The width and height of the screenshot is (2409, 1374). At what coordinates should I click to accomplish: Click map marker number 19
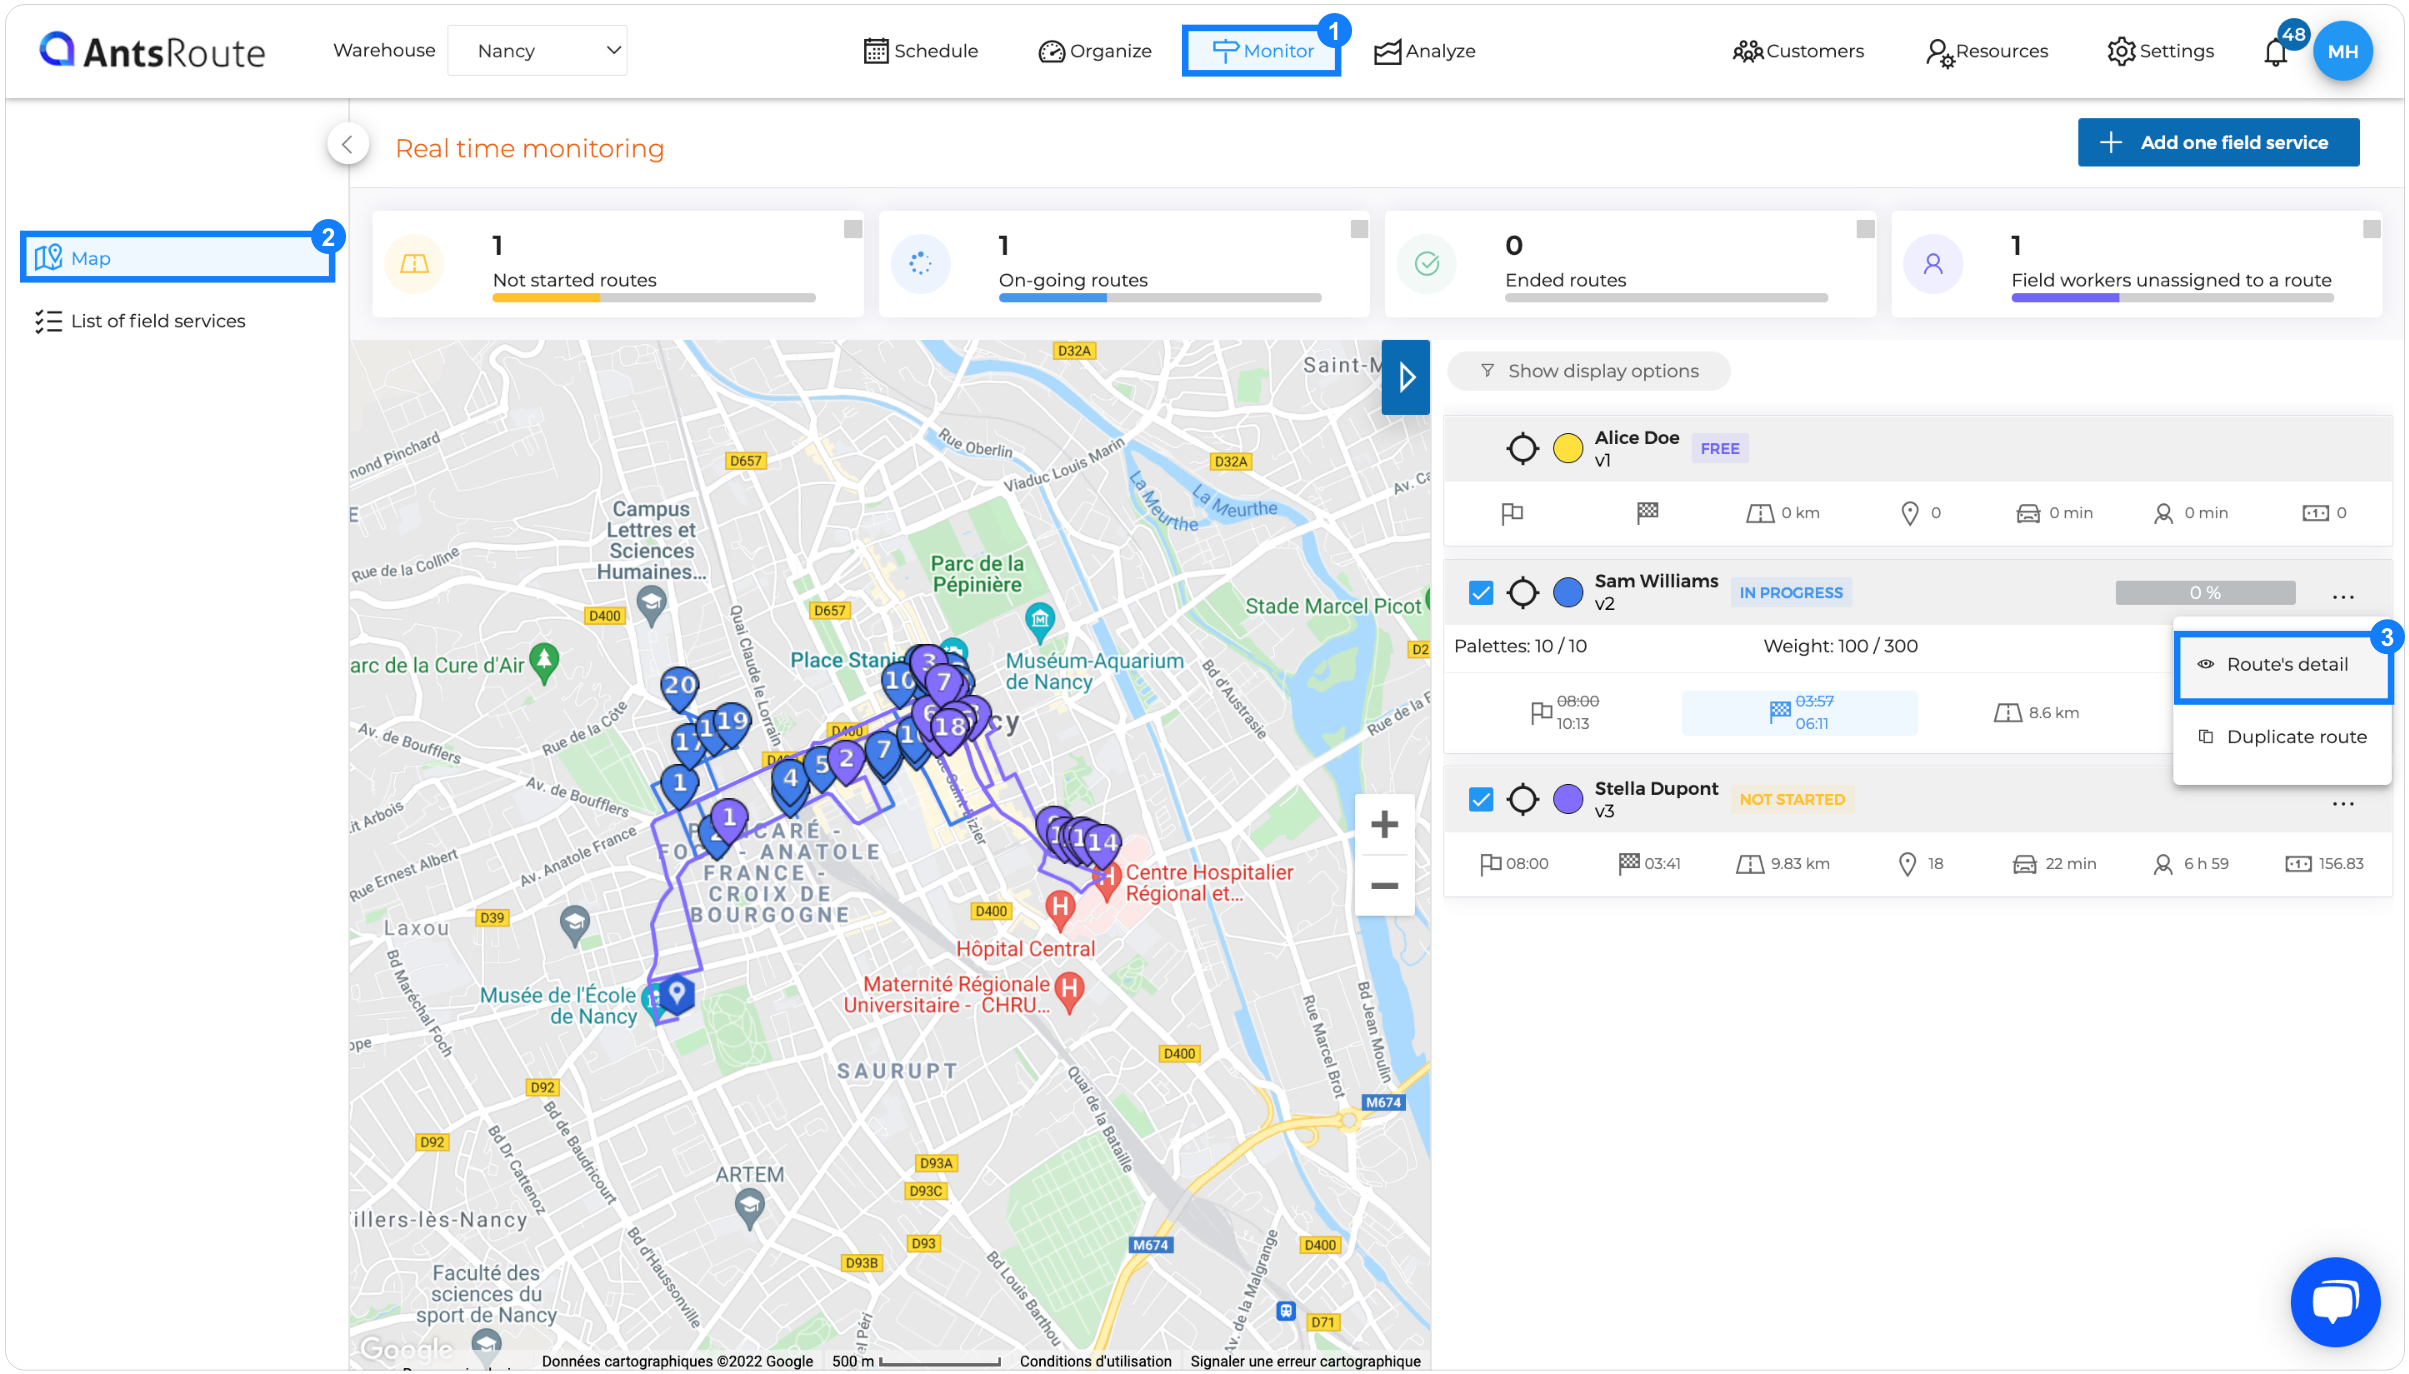click(x=731, y=722)
